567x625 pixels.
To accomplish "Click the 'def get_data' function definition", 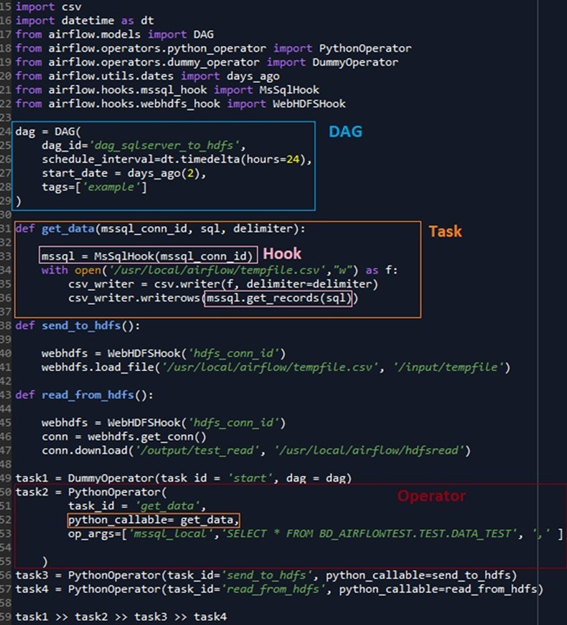I will pos(160,229).
